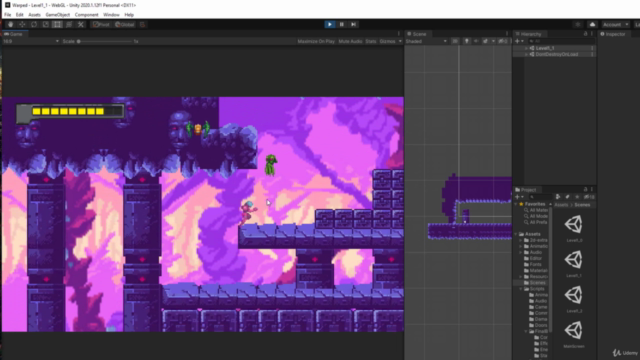The image size is (640, 360).
Task: Toggle scene lighting bulb icon
Action: coord(467,41)
